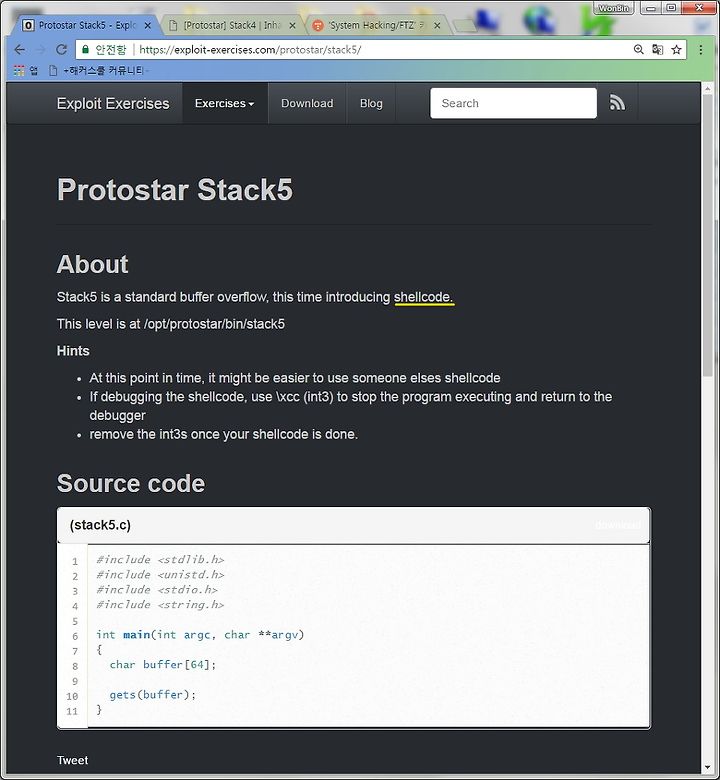Click the gets(buffer); code line
This screenshot has height=780, width=720.
(153, 694)
